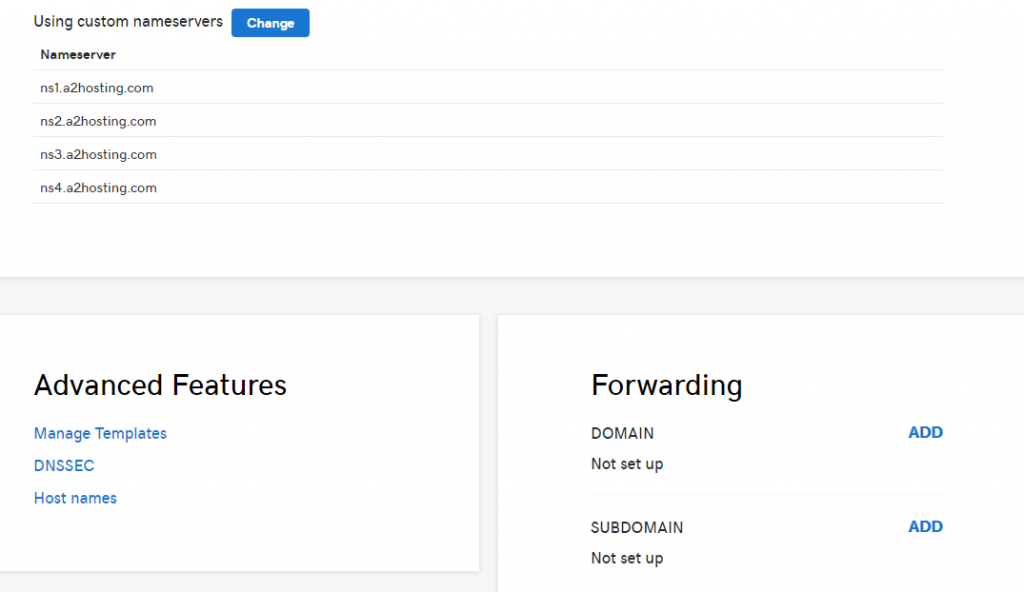Click the 'Using custom nameservers' text
Screen dimensions: 1024x592
(x=128, y=22)
